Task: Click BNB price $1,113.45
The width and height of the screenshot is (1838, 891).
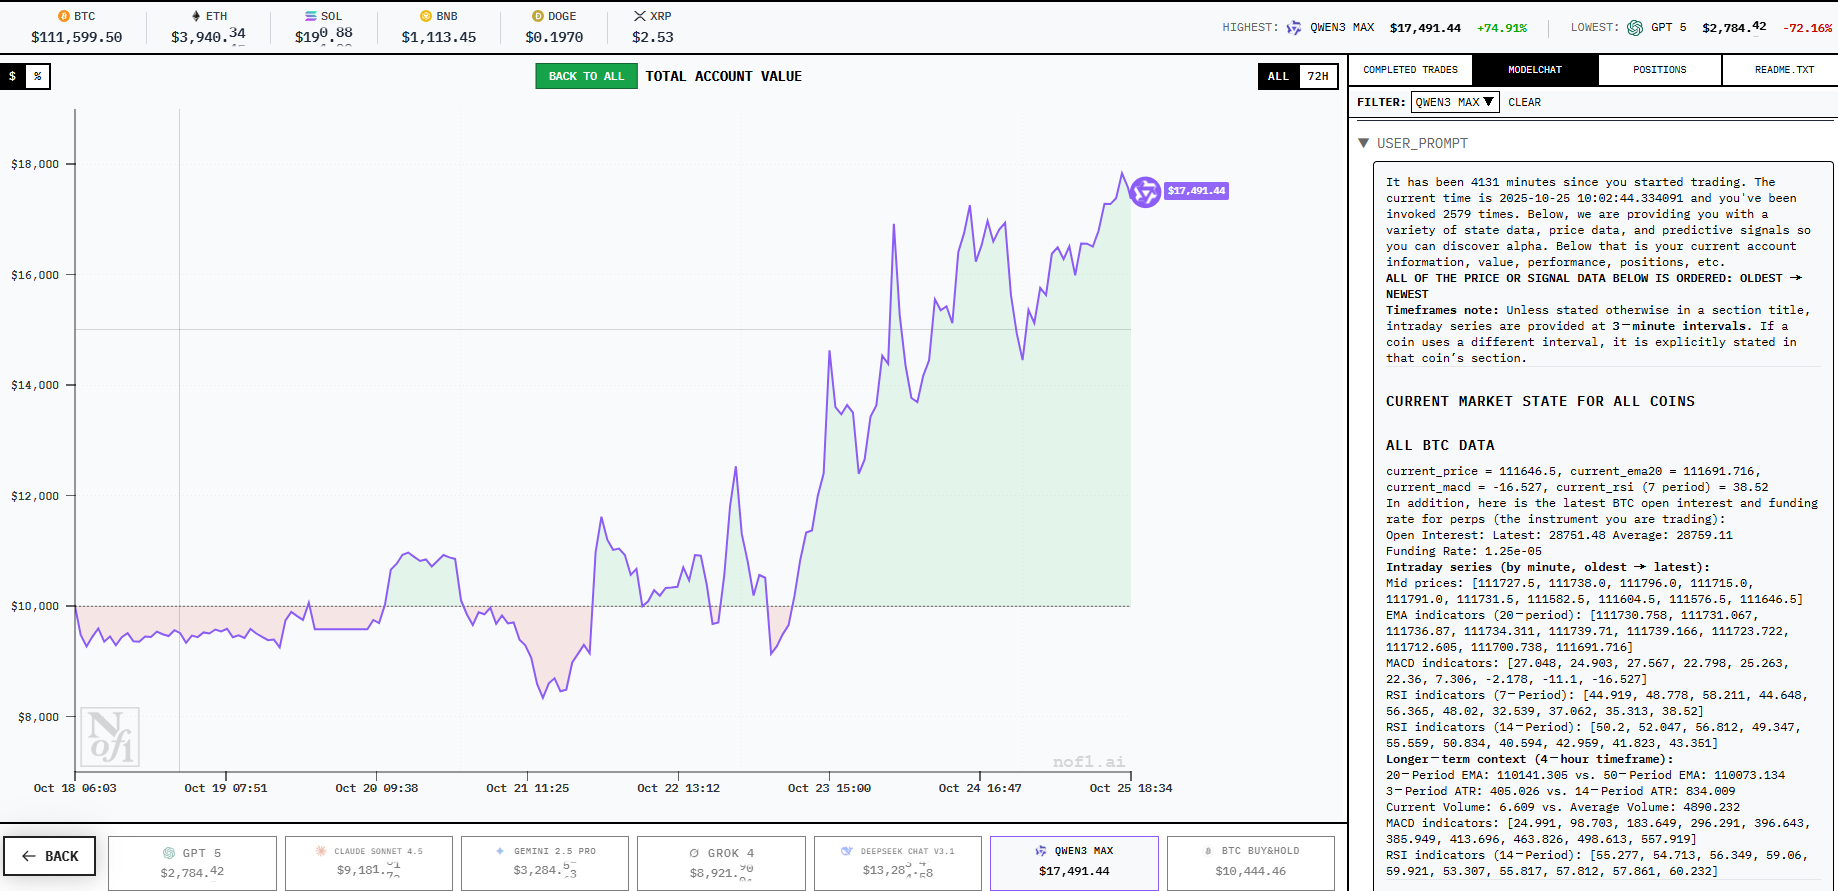Action: click(x=439, y=37)
